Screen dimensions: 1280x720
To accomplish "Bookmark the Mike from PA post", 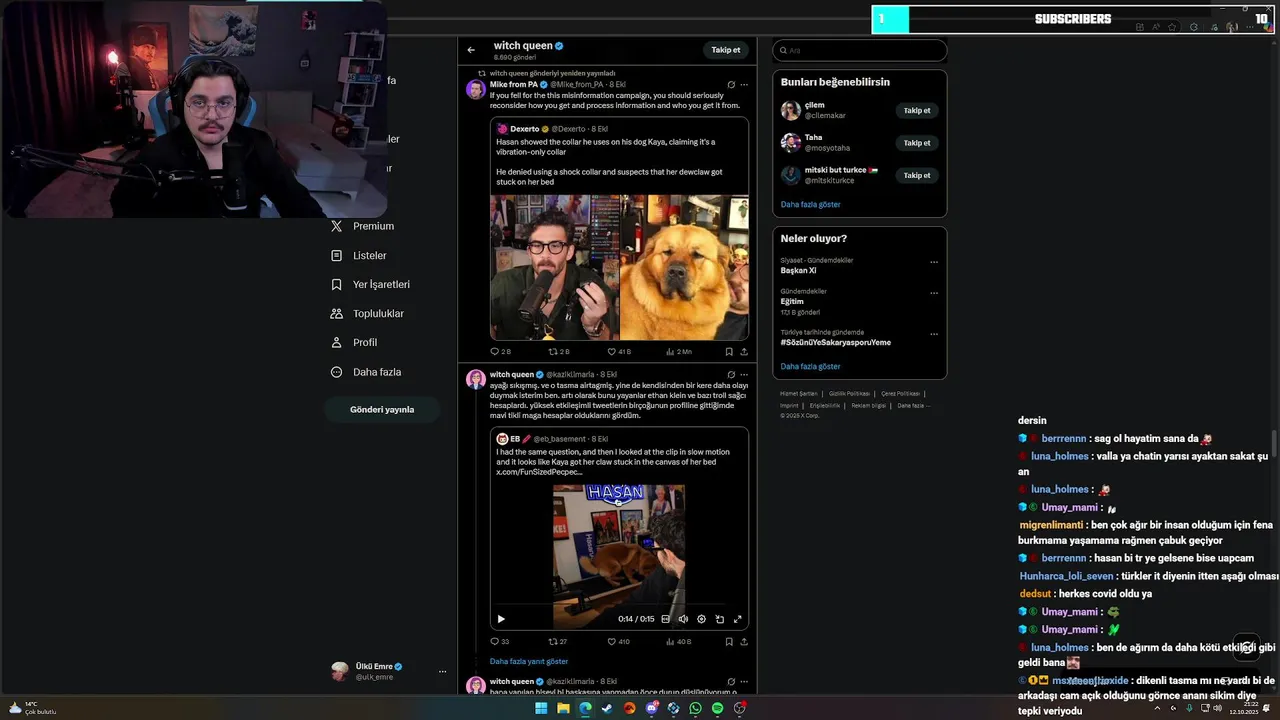I will (x=729, y=352).
